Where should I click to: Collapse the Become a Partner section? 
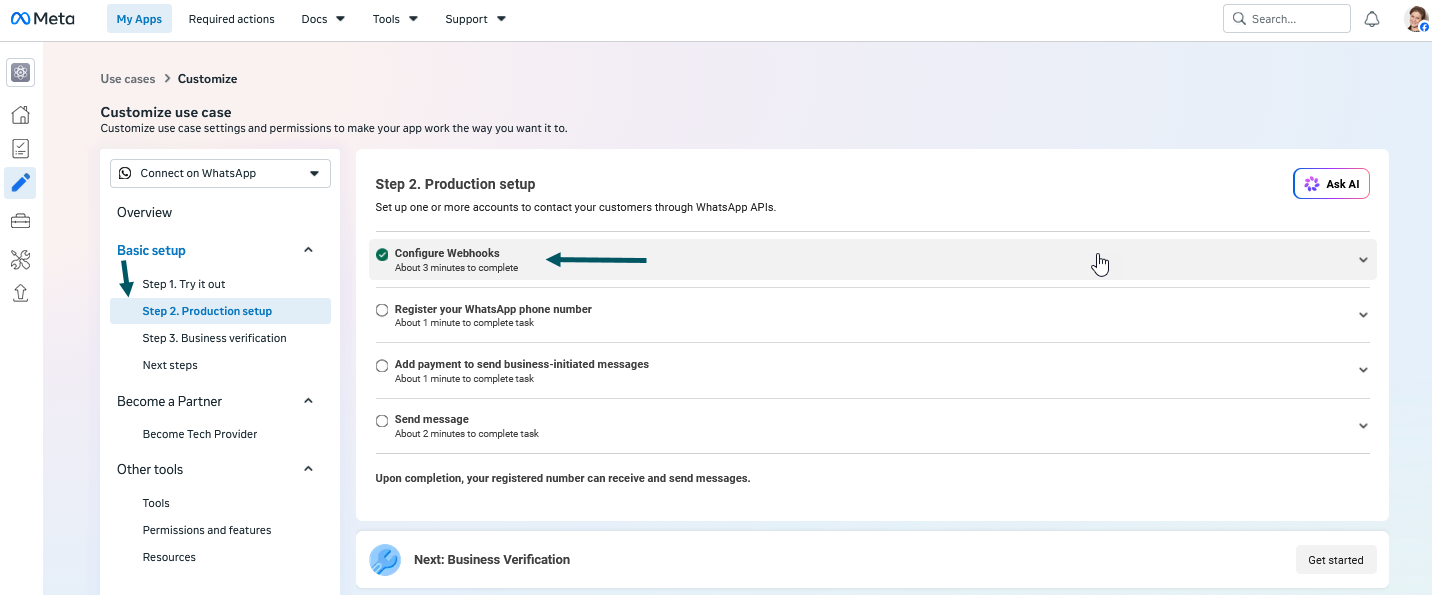(x=308, y=401)
